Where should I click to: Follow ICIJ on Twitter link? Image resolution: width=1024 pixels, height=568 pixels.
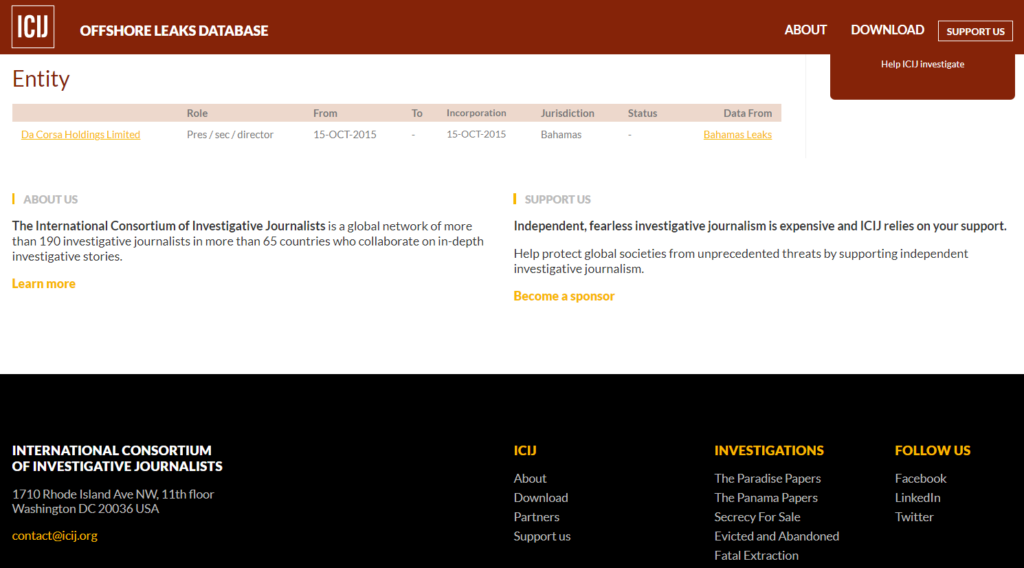click(x=914, y=517)
